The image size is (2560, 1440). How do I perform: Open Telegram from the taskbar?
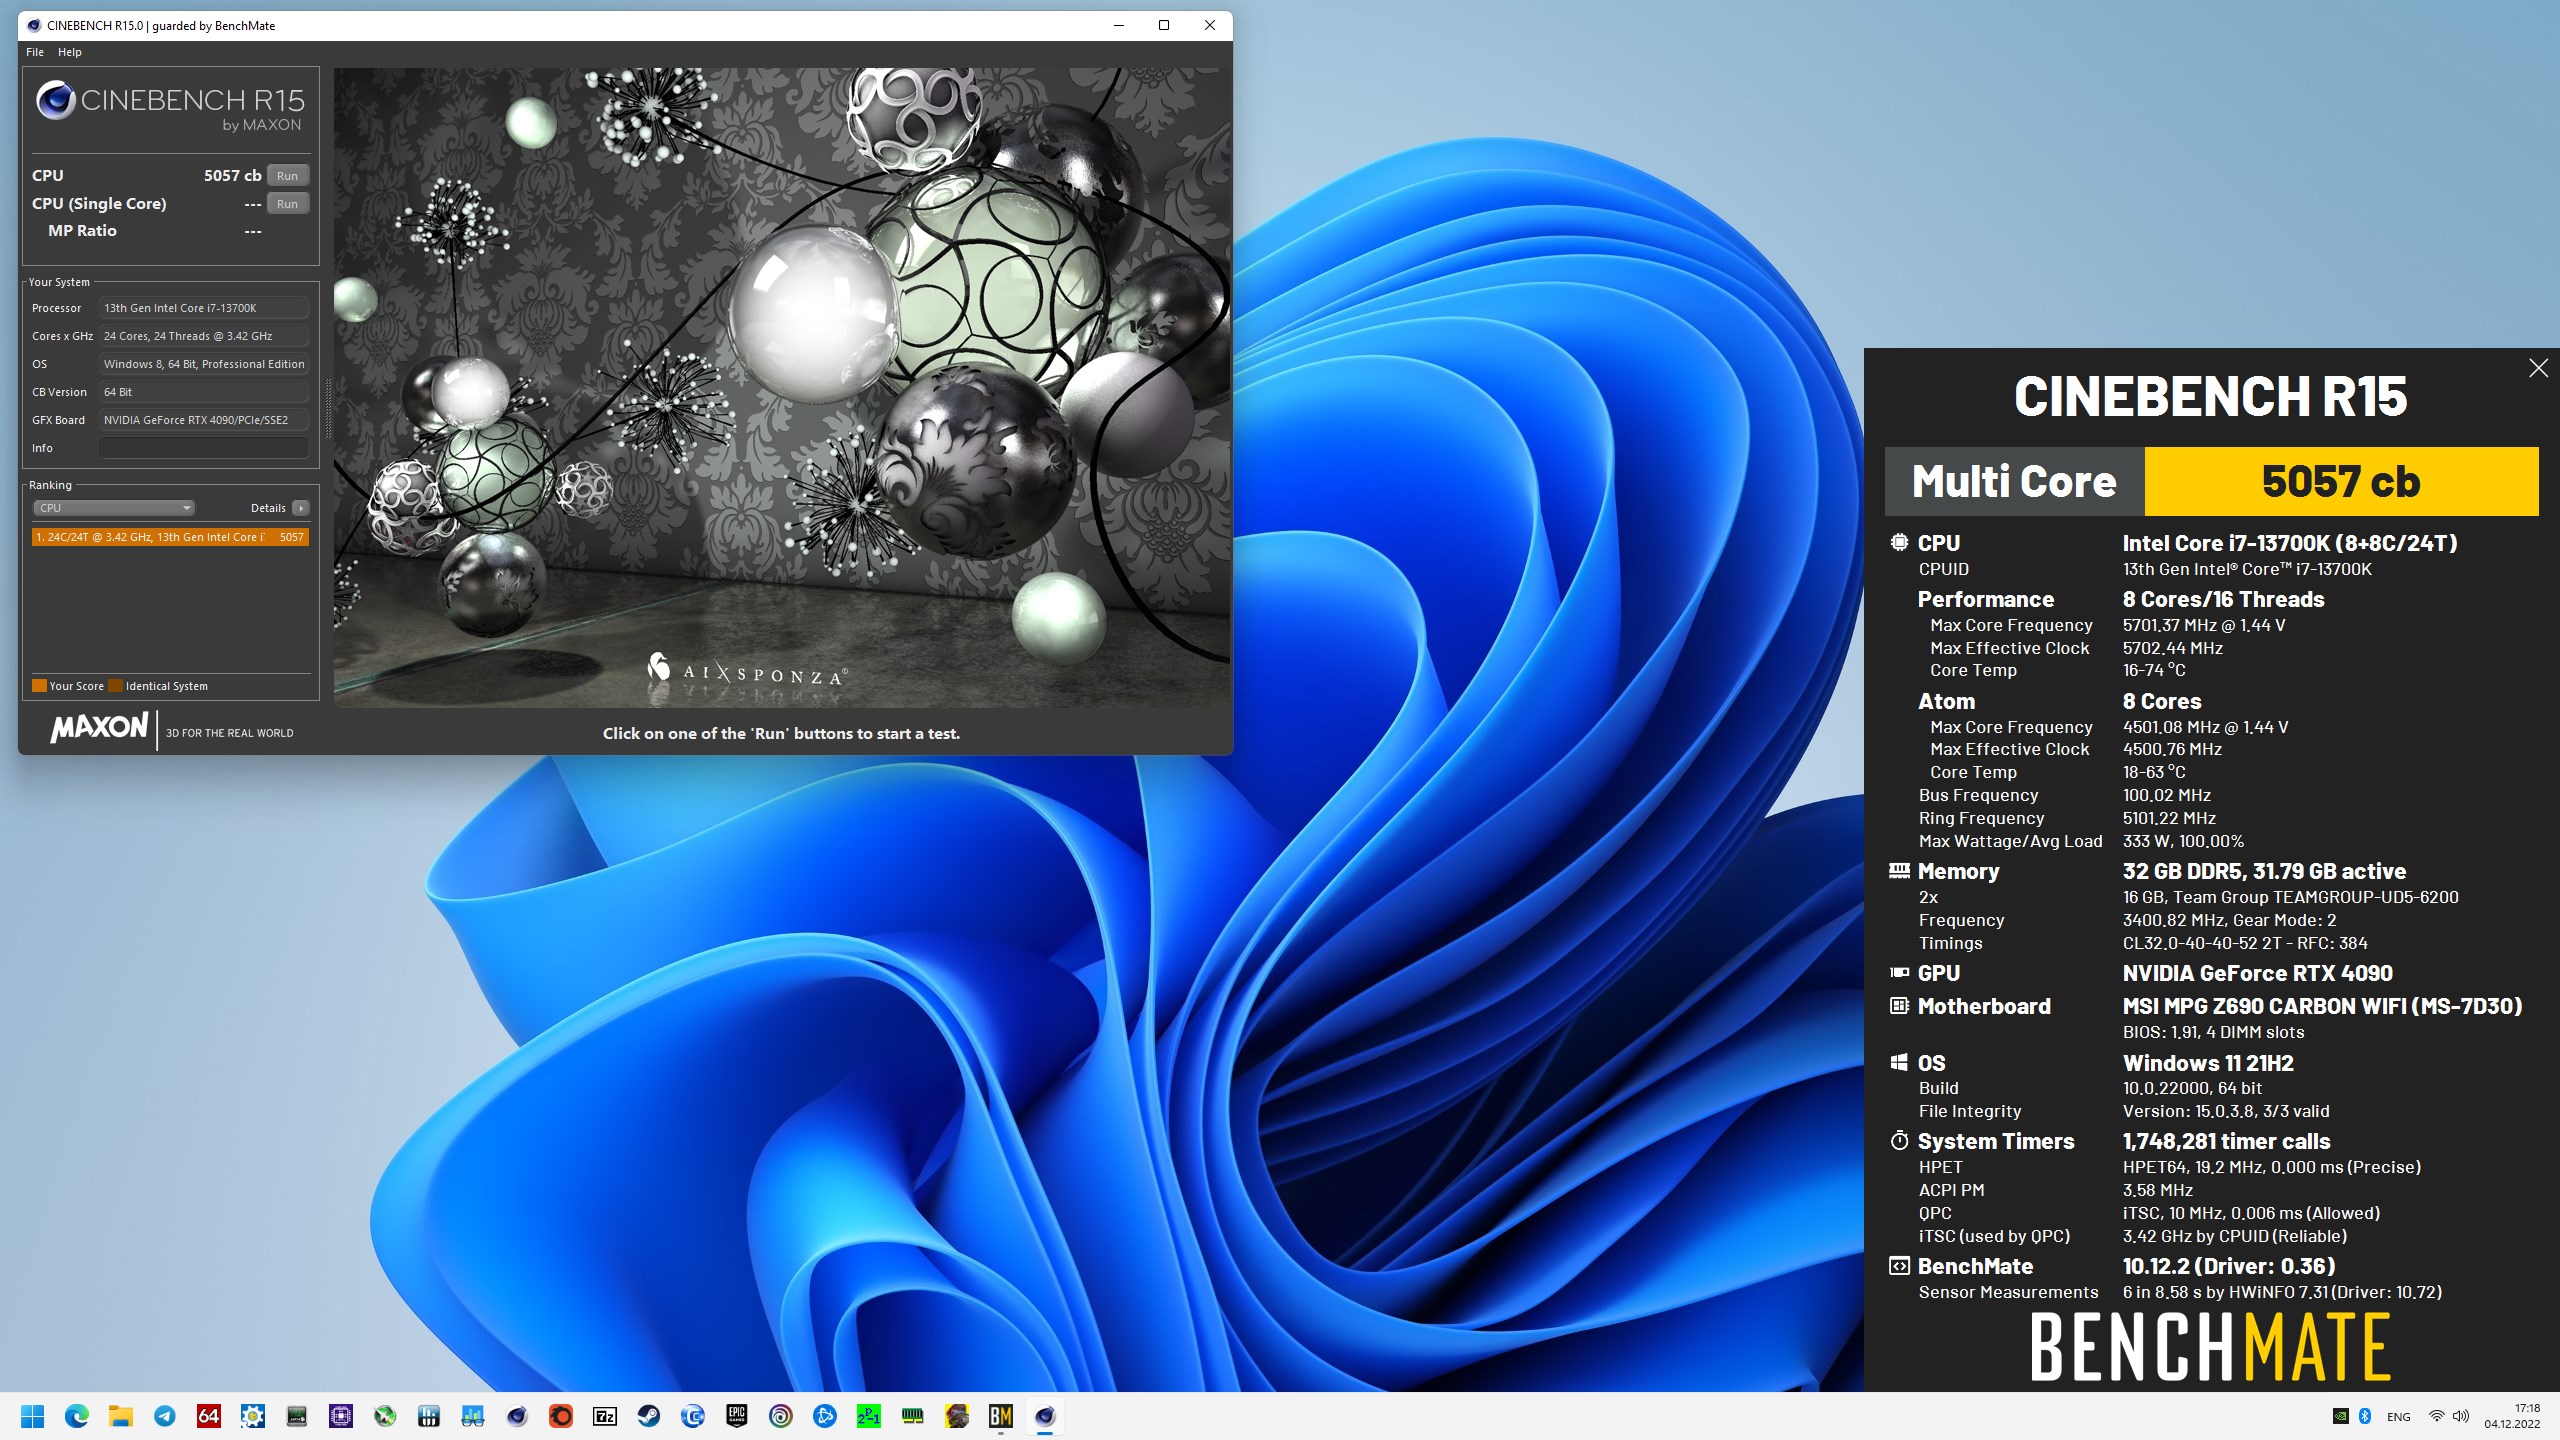tap(165, 1416)
